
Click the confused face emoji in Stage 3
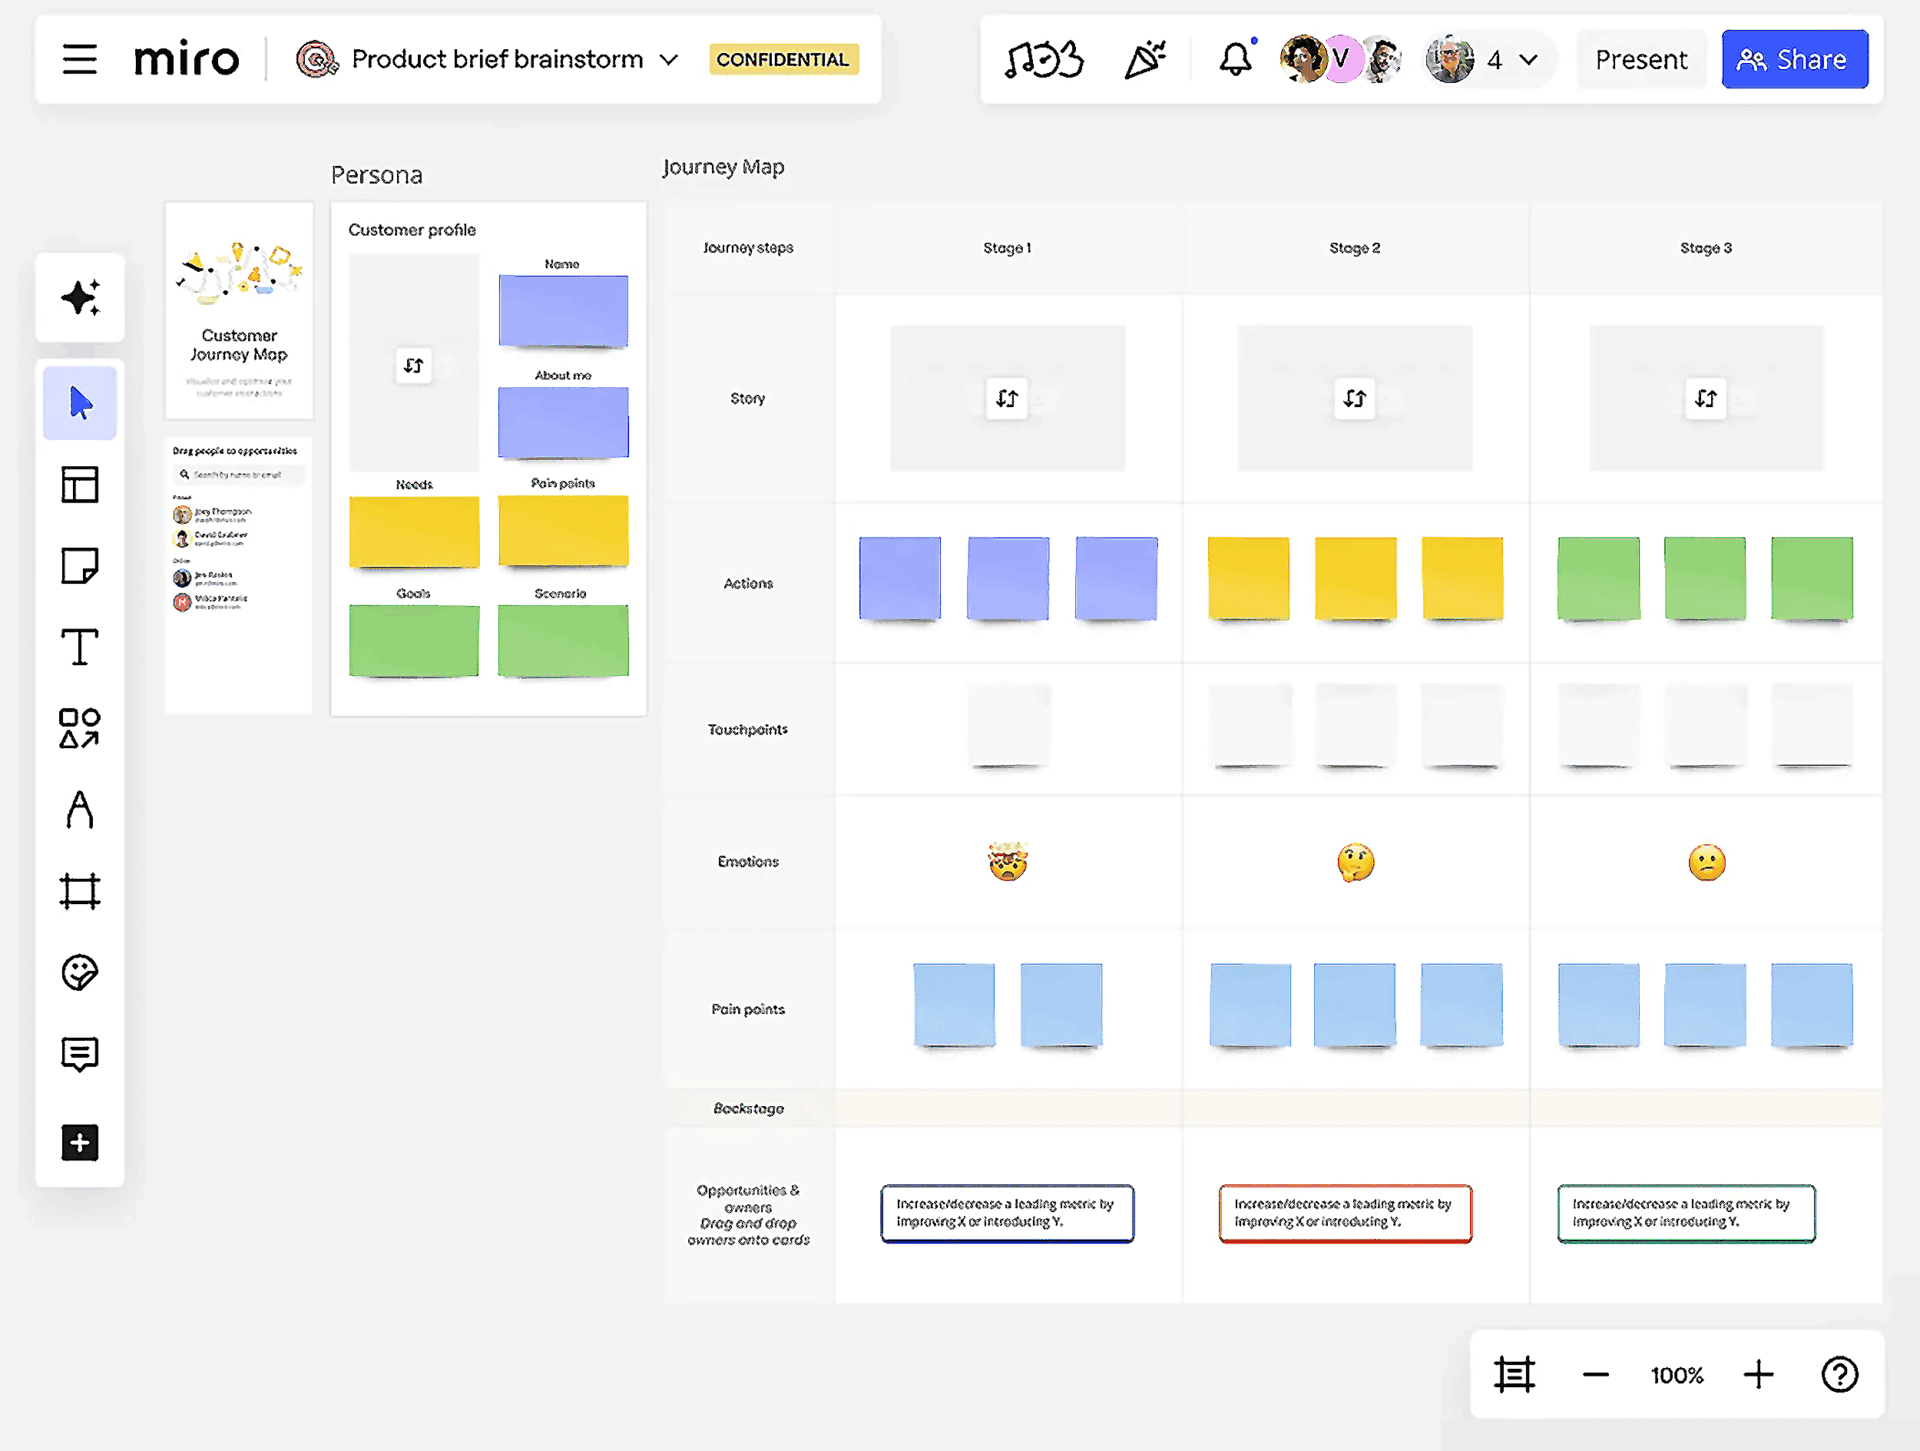click(1706, 862)
